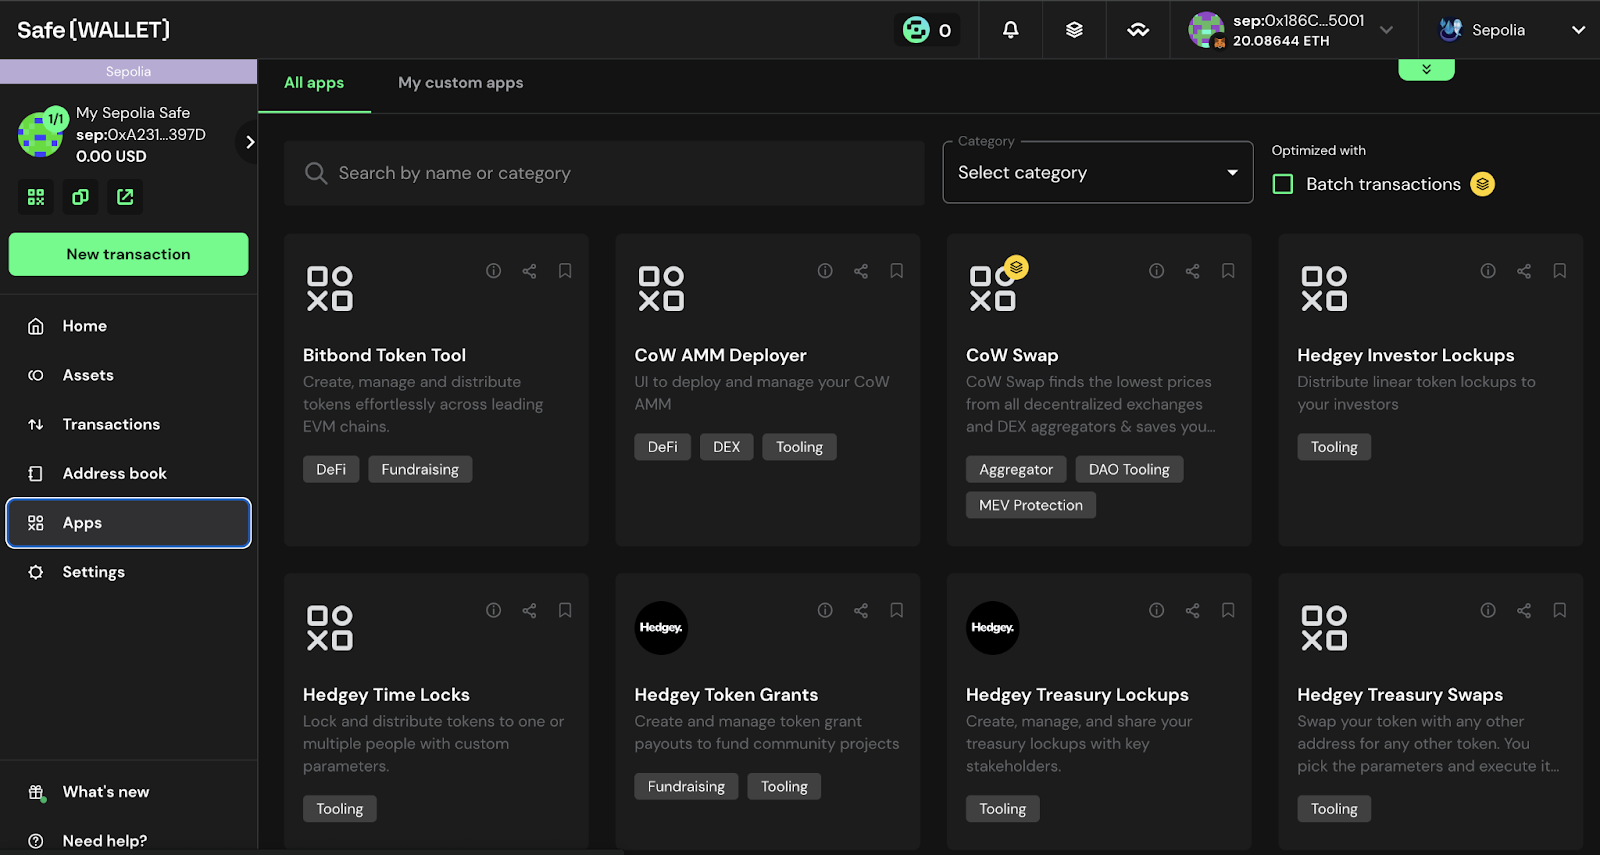Copy the Safe address
The image size is (1600, 855).
pyautogui.click(x=80, y=197)
